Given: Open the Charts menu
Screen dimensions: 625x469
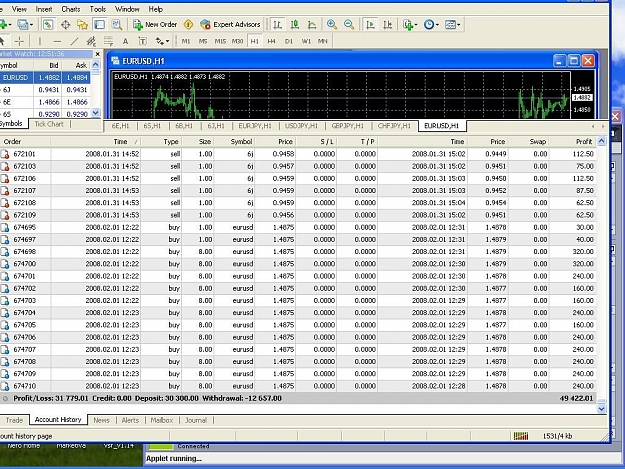Looking at the screenshot, I should pyautogui.click(x=71, y=9).
